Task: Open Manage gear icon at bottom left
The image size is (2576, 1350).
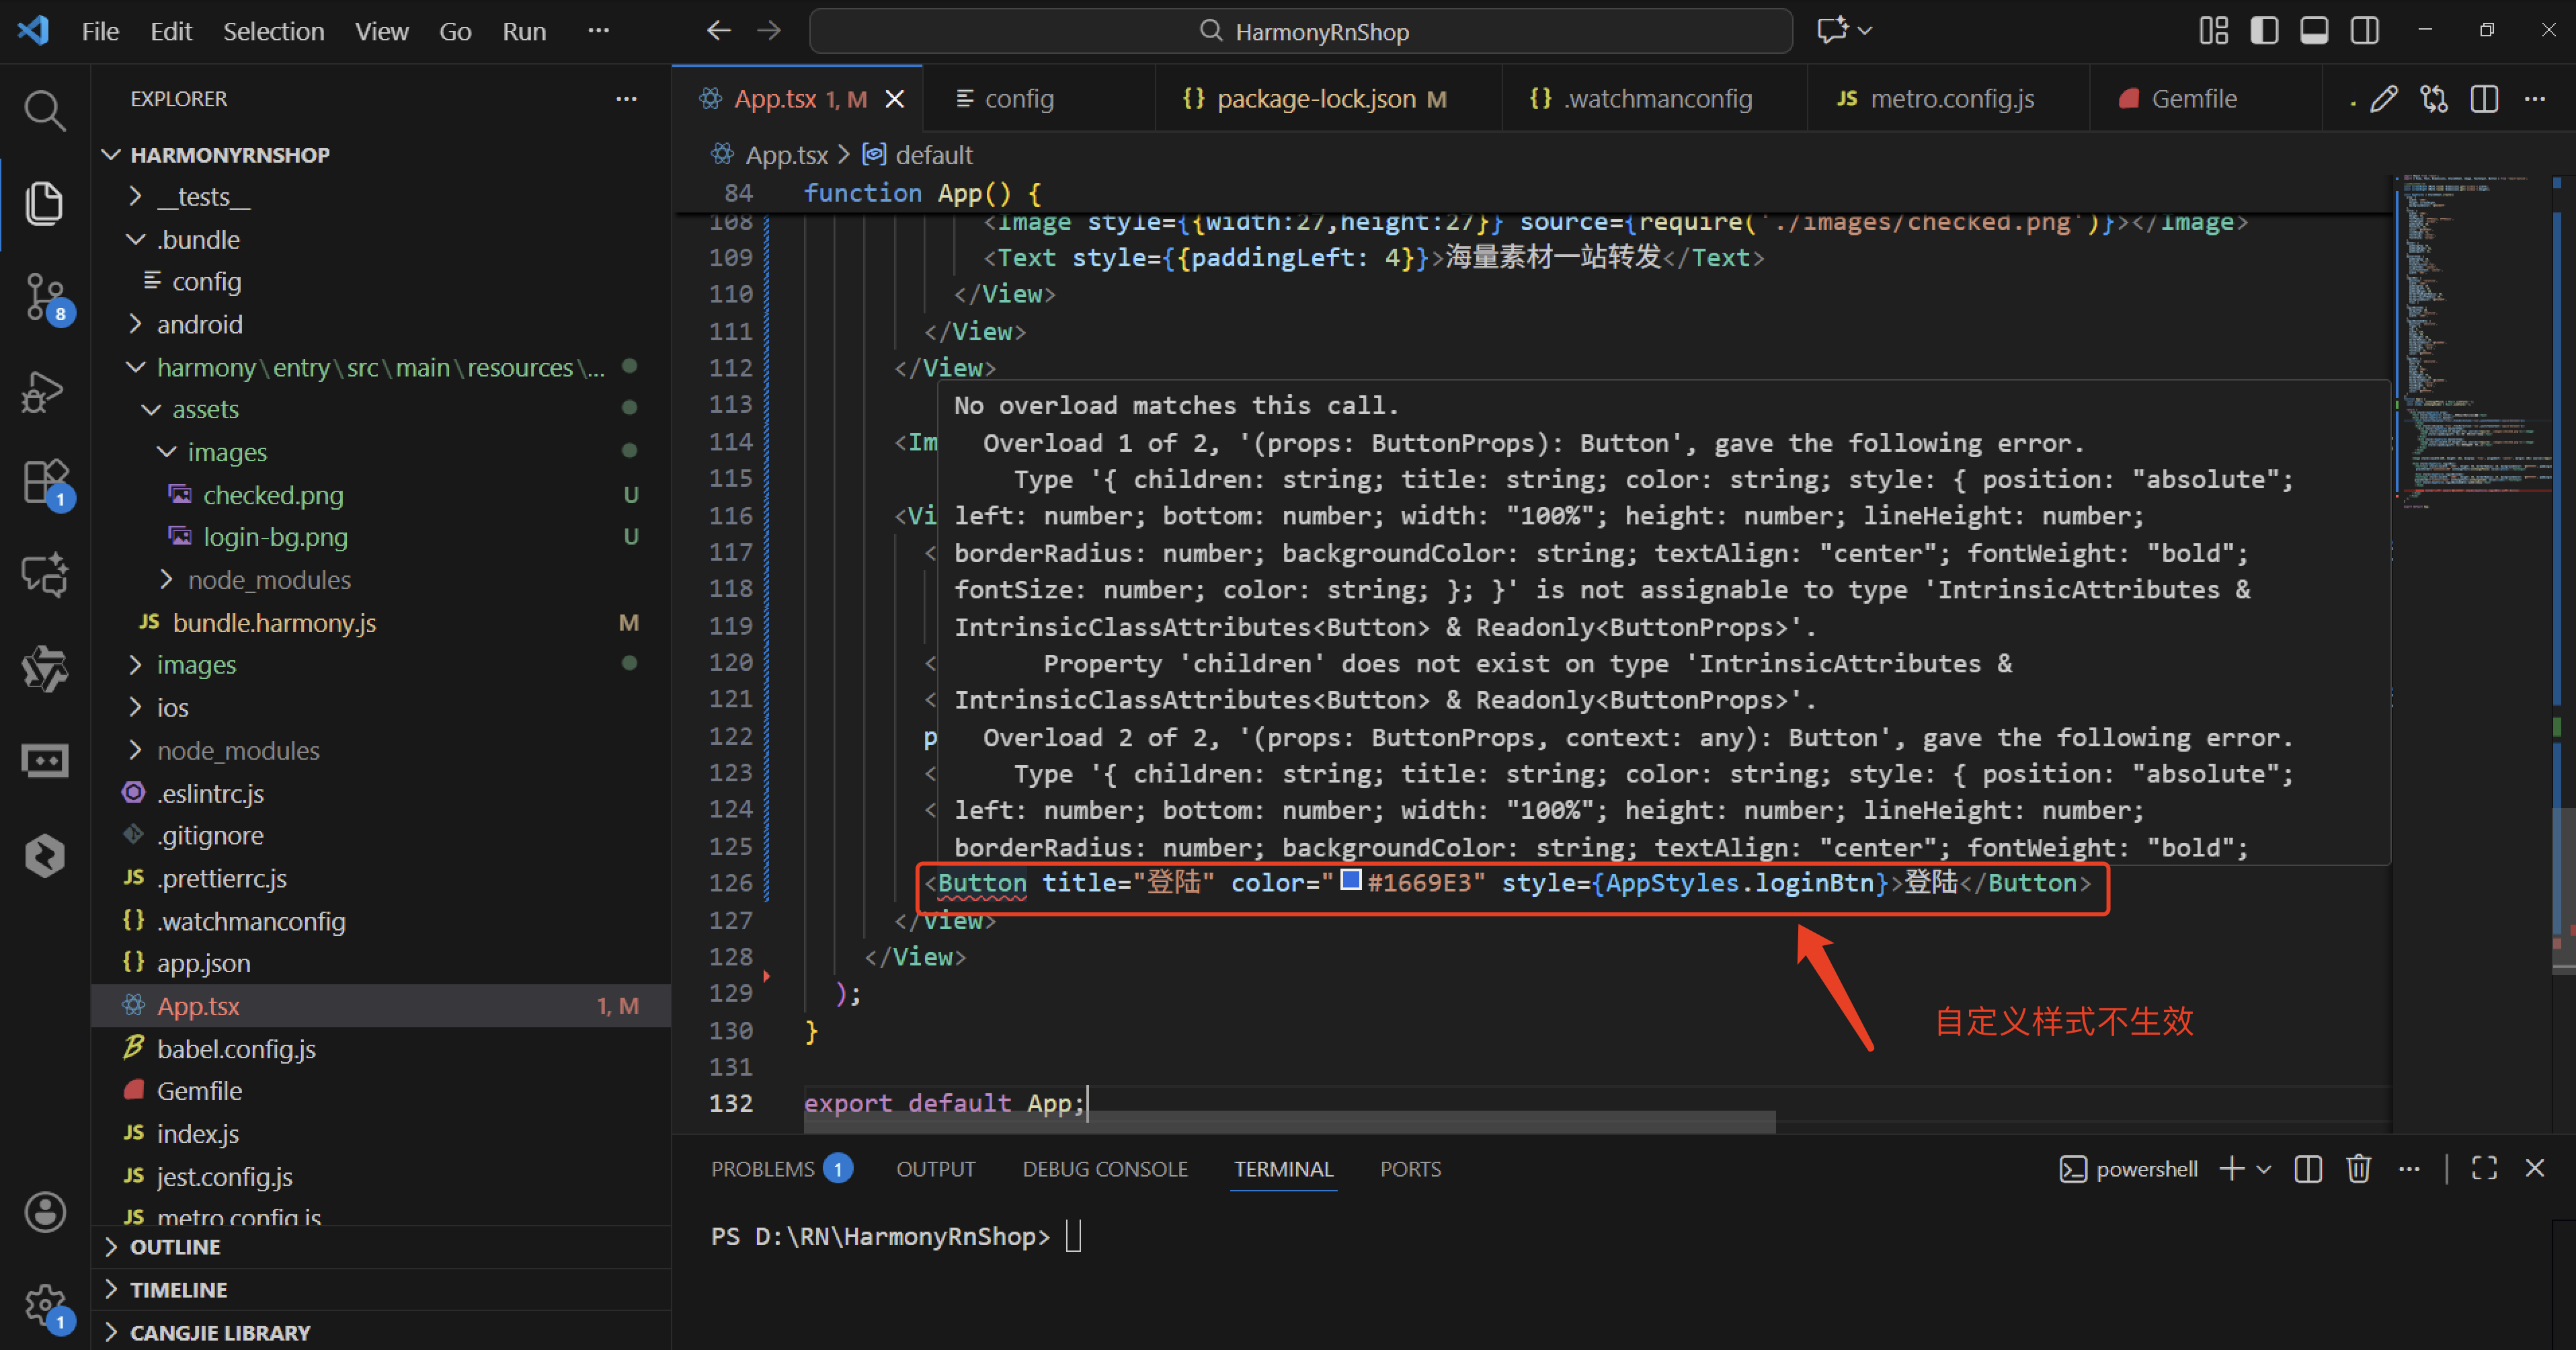Action: 44,1304
